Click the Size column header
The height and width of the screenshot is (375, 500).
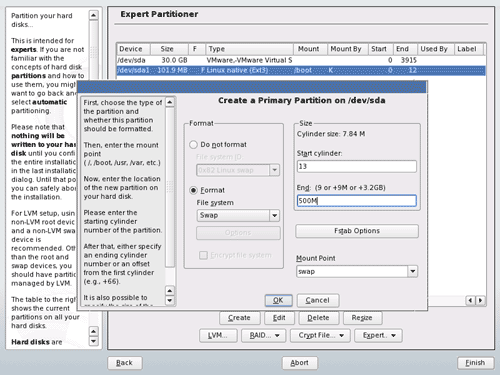tap(169, 49)
